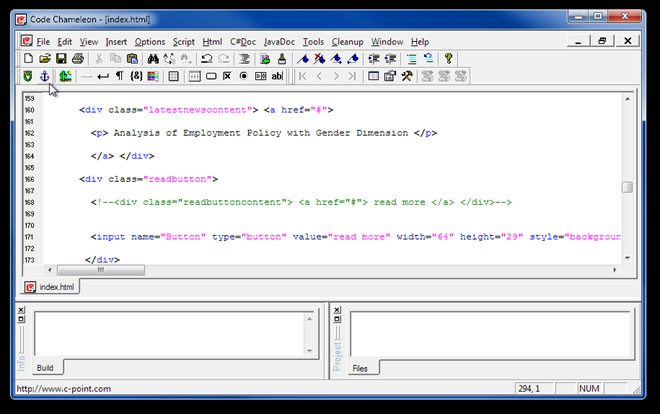Open Find using the binoculars icon
Viewport: 660px width, 414px height.
(153, 59)
